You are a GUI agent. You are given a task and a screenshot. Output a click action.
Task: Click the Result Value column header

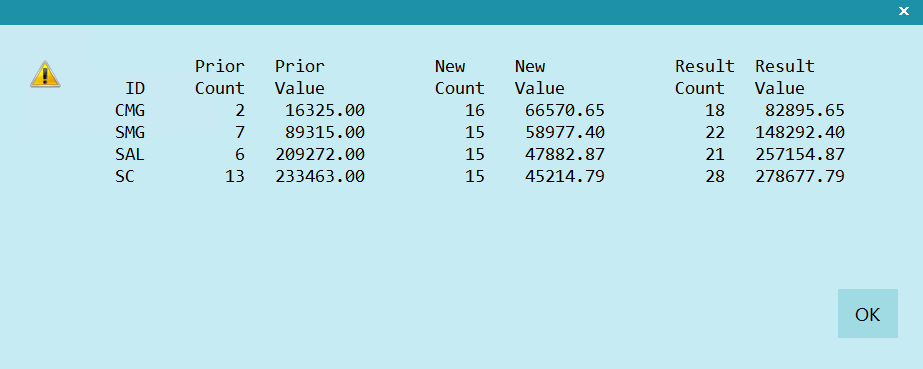click(785, 77)
